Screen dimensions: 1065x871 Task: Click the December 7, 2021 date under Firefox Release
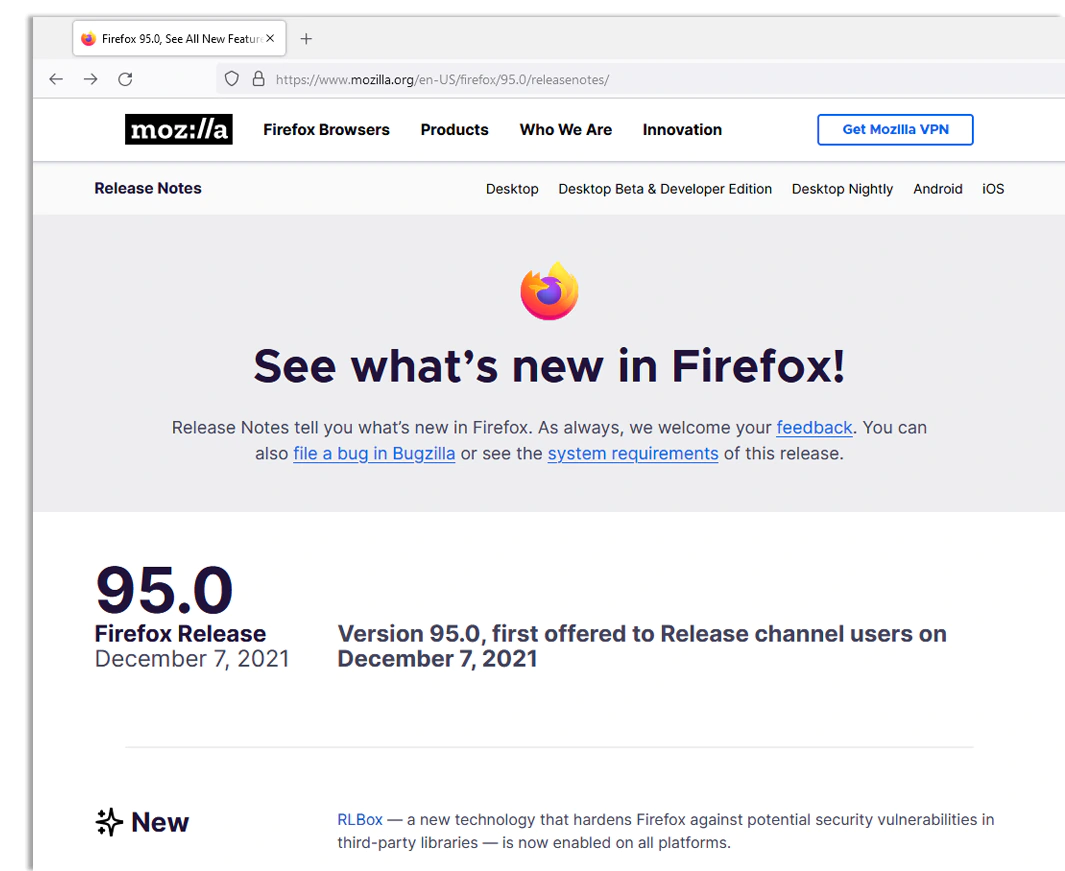(192, 658)
